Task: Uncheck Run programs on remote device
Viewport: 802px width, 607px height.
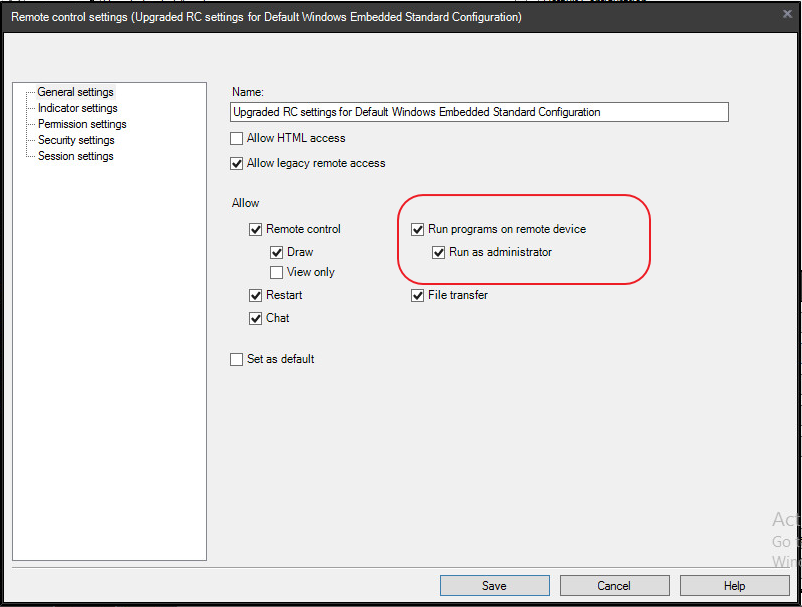Action: pos(418,229)
